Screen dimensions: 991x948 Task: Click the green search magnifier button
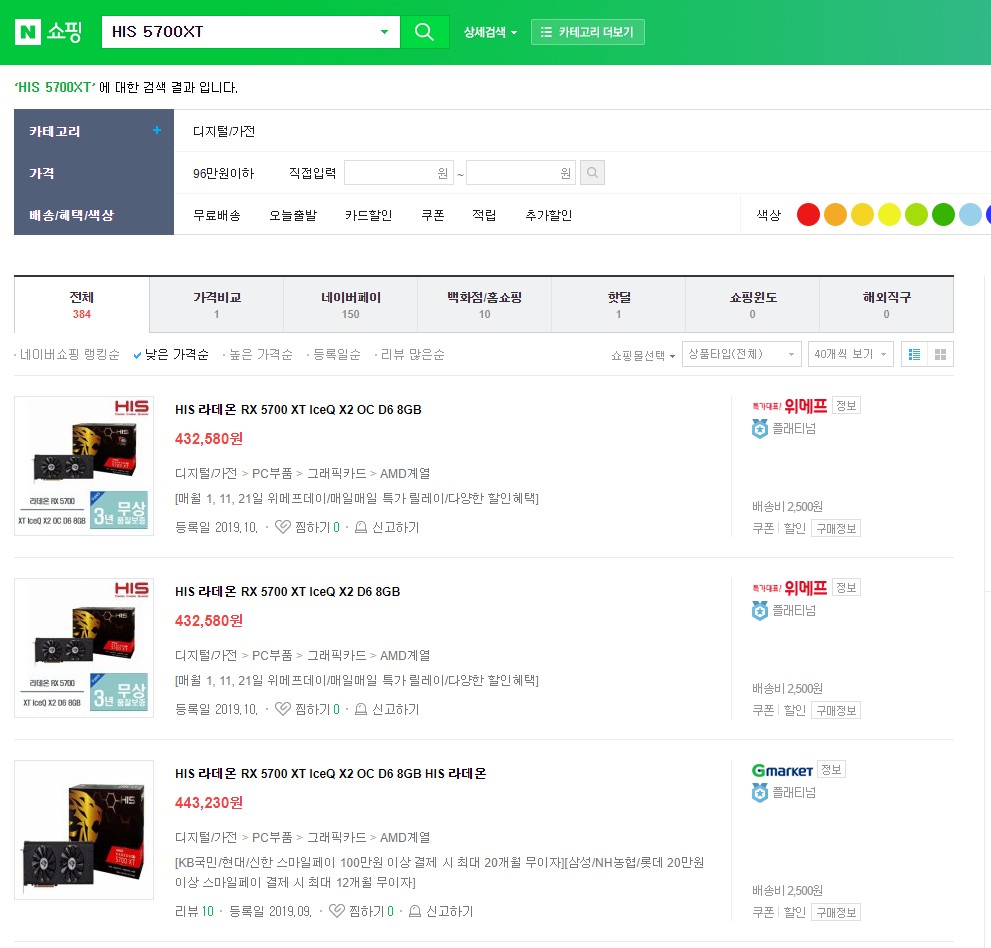coord(424,32)
